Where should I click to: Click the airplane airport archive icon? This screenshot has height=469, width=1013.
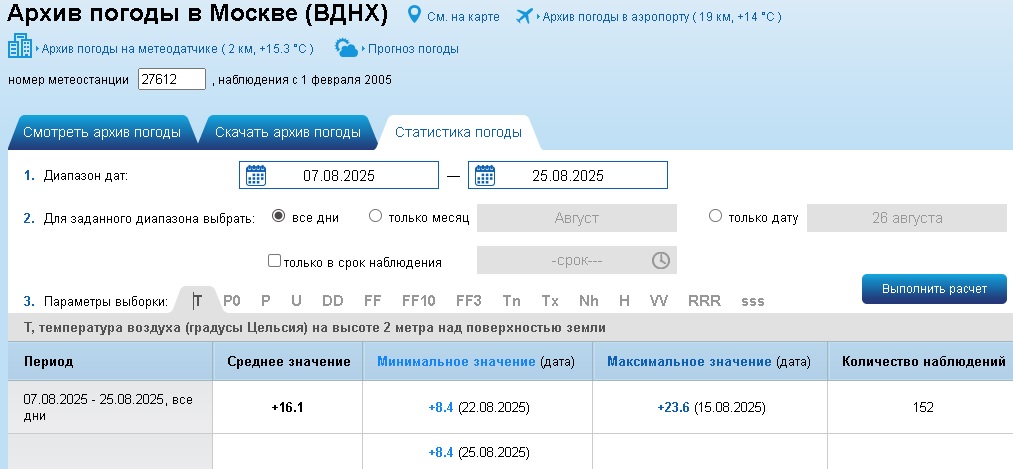pyautogui.click(x=524, y=16)
